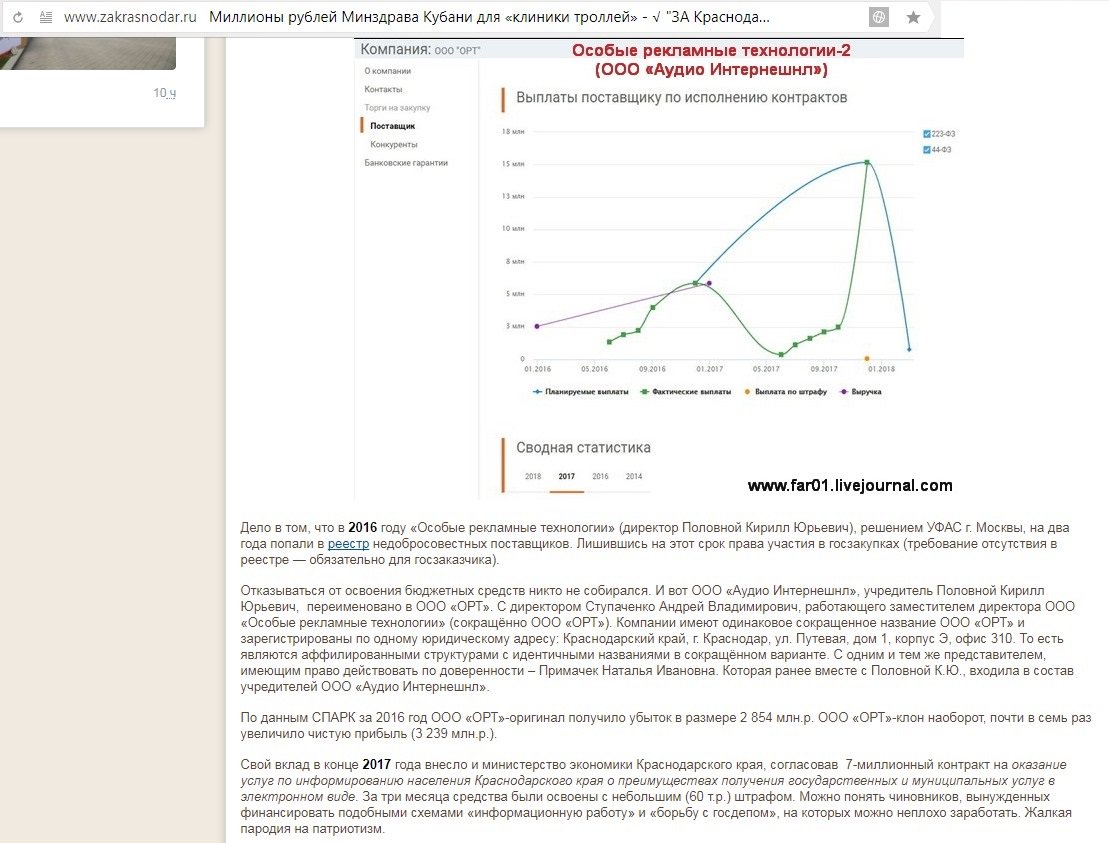The width and height of the screenshot is (1109, 843).
Task: Click the first purple revenue point at 3 млн
Action: tap(537, 326)
